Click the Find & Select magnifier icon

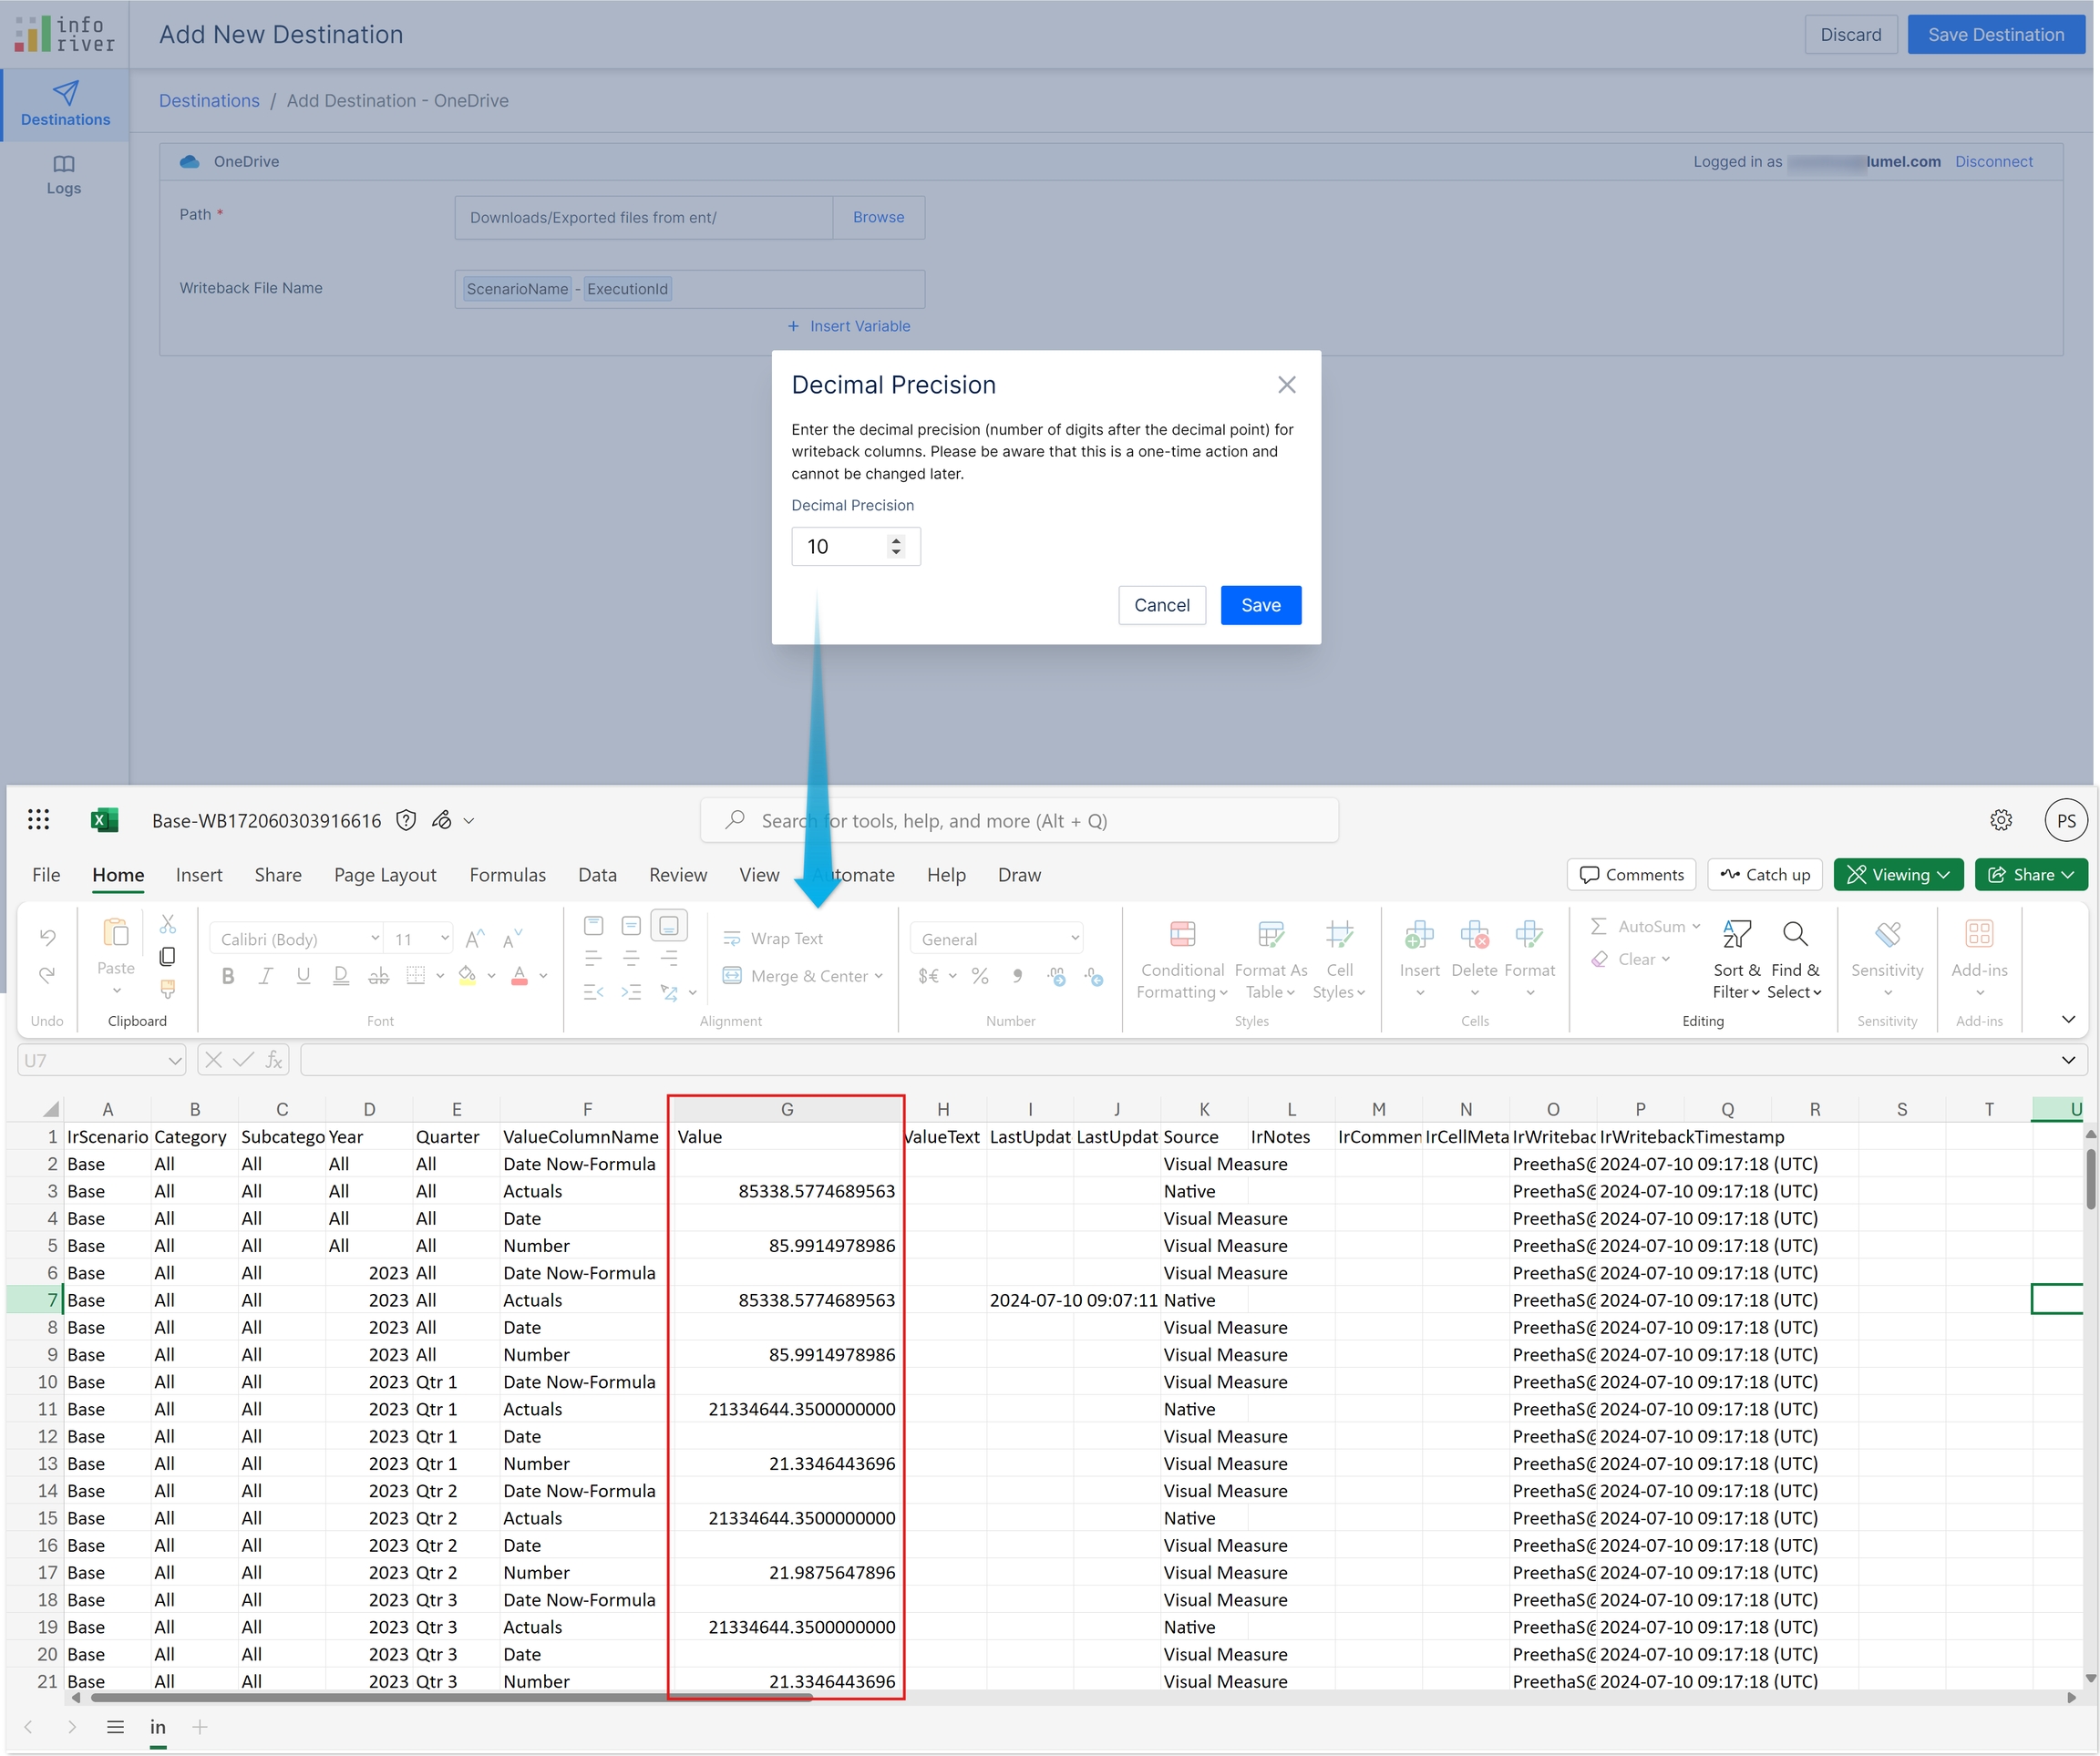[1795, 935]
